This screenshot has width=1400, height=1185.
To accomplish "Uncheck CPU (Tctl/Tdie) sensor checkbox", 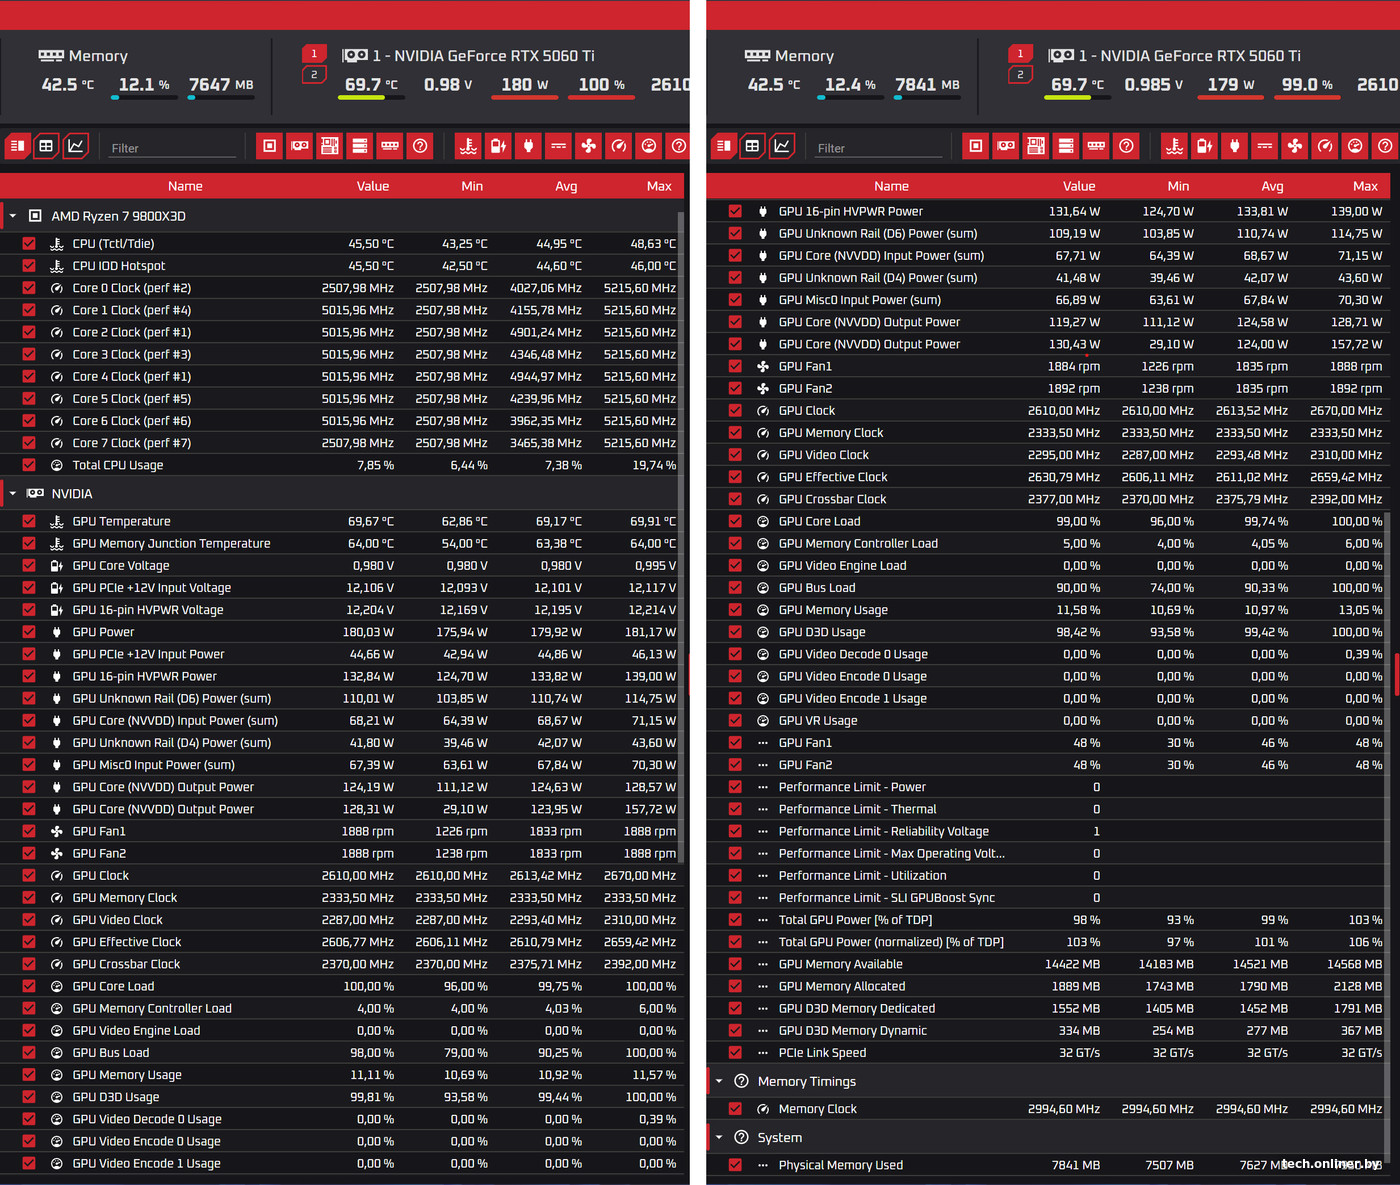I will (x=29, y=243).
